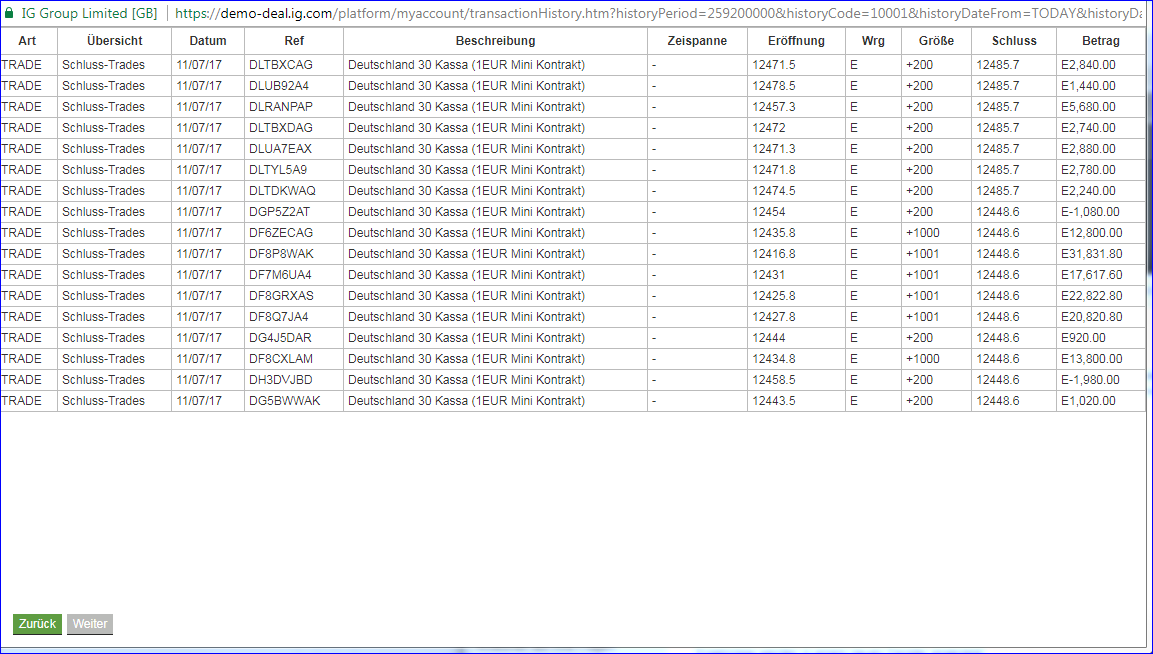Select reference DLUB92A4

tap(279, 86)
